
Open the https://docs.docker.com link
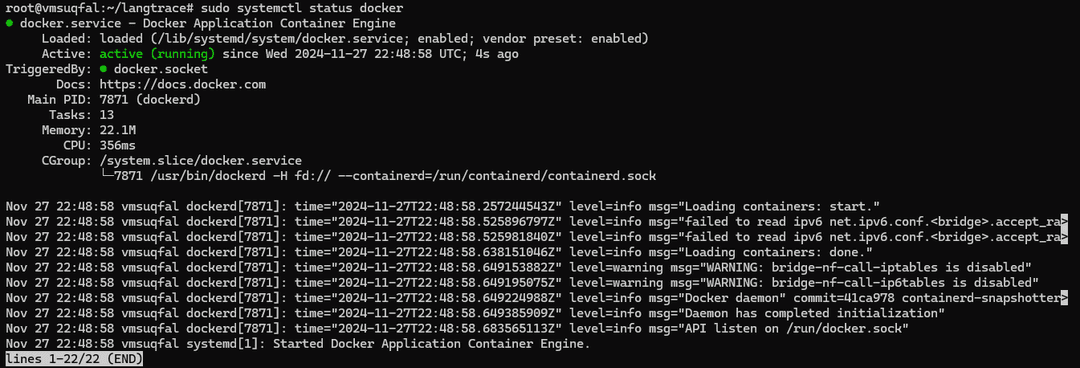click(183, 84)
